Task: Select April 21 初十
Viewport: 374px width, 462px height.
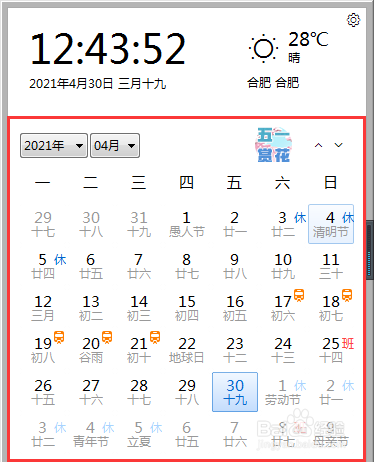Action: click(139, 350)
